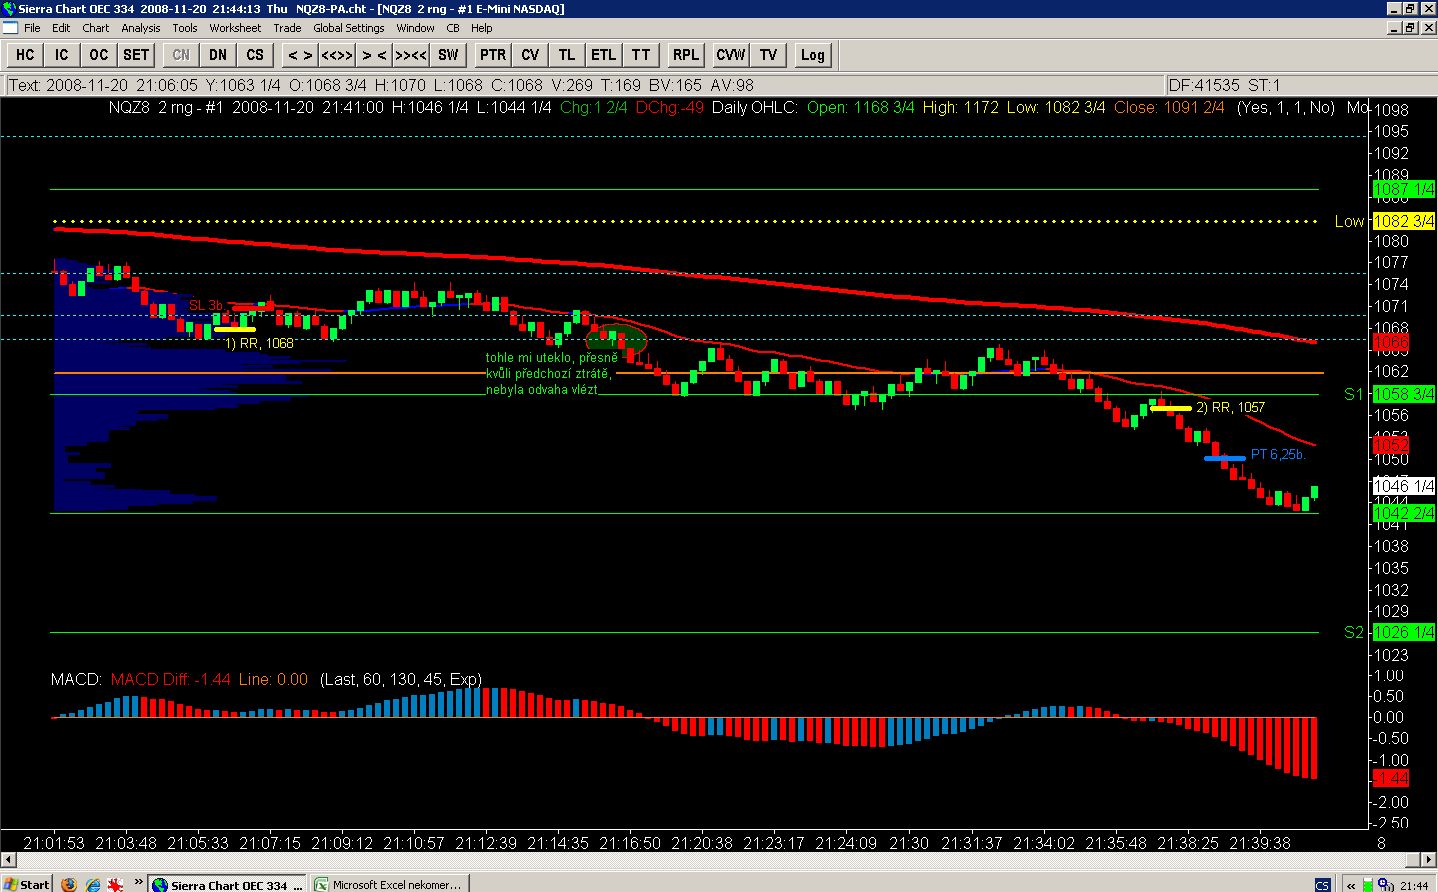Click the green tray status icon
1438x892 pixels.
pos(1369,885)
